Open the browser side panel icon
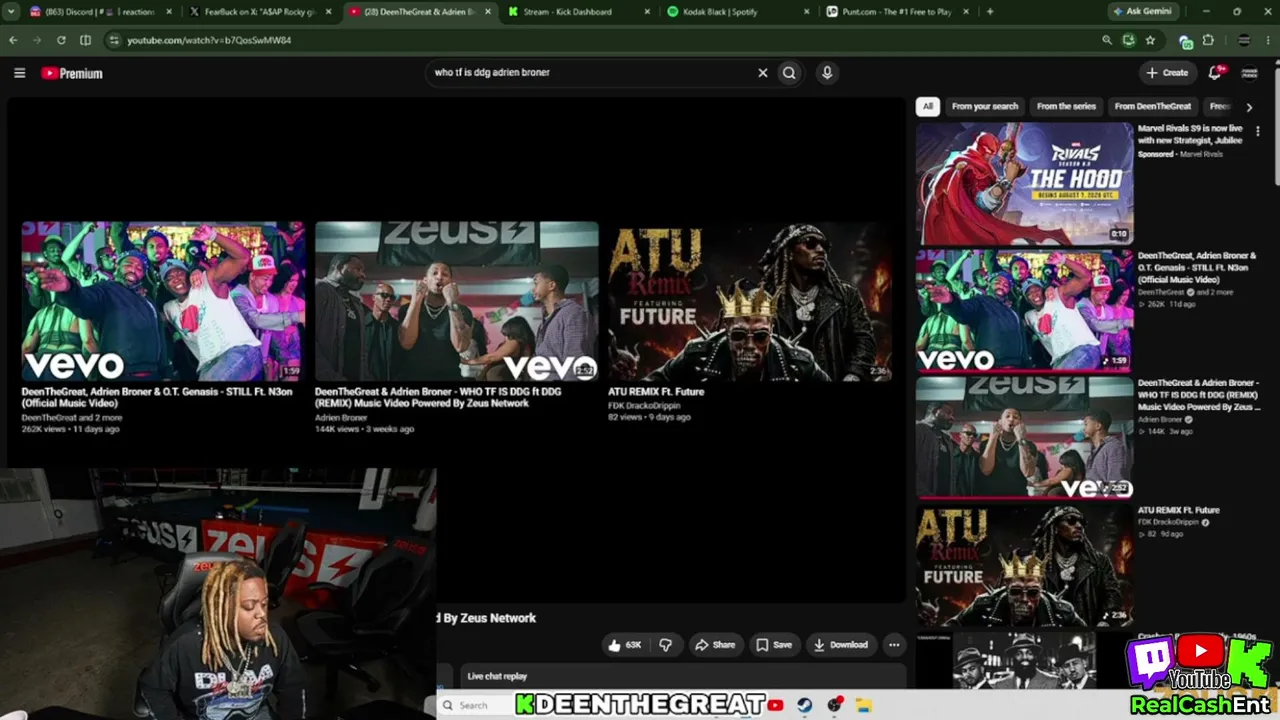The width and height of the screenshot is (1280, 720). (85, 40)
